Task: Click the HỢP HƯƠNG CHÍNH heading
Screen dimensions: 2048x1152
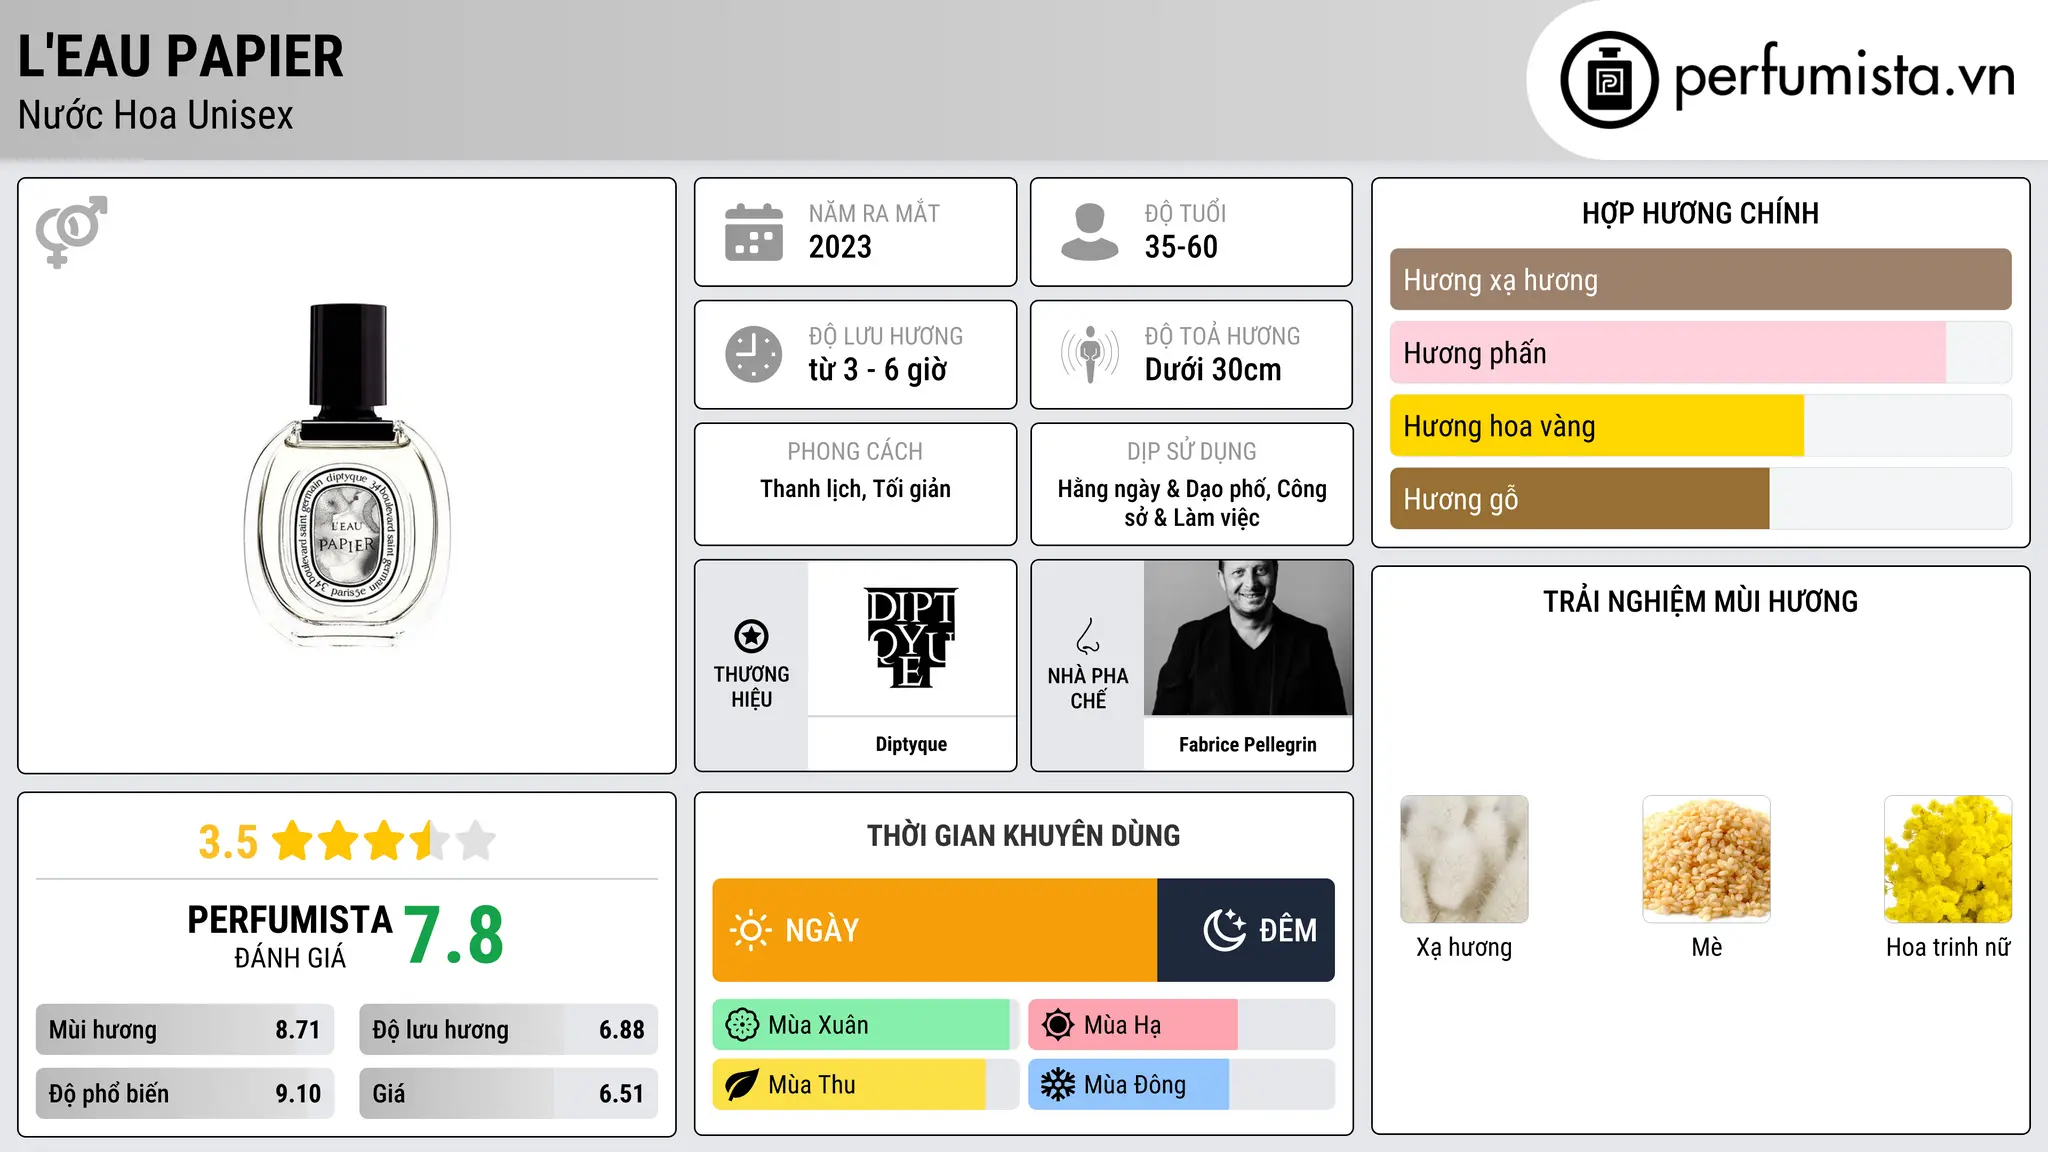Action: coord(1700,213)
